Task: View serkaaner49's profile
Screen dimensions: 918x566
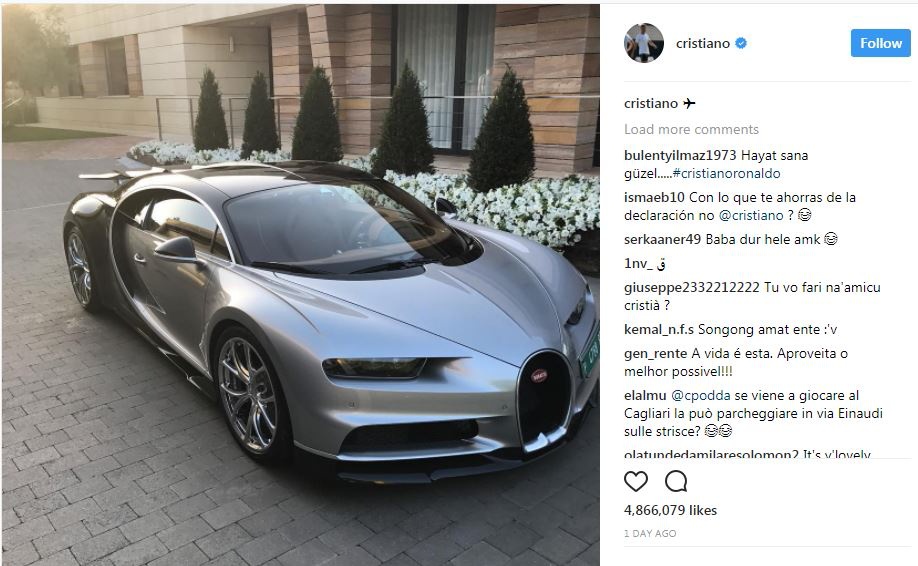Action: pyautogui.click(x=662, y=239)
